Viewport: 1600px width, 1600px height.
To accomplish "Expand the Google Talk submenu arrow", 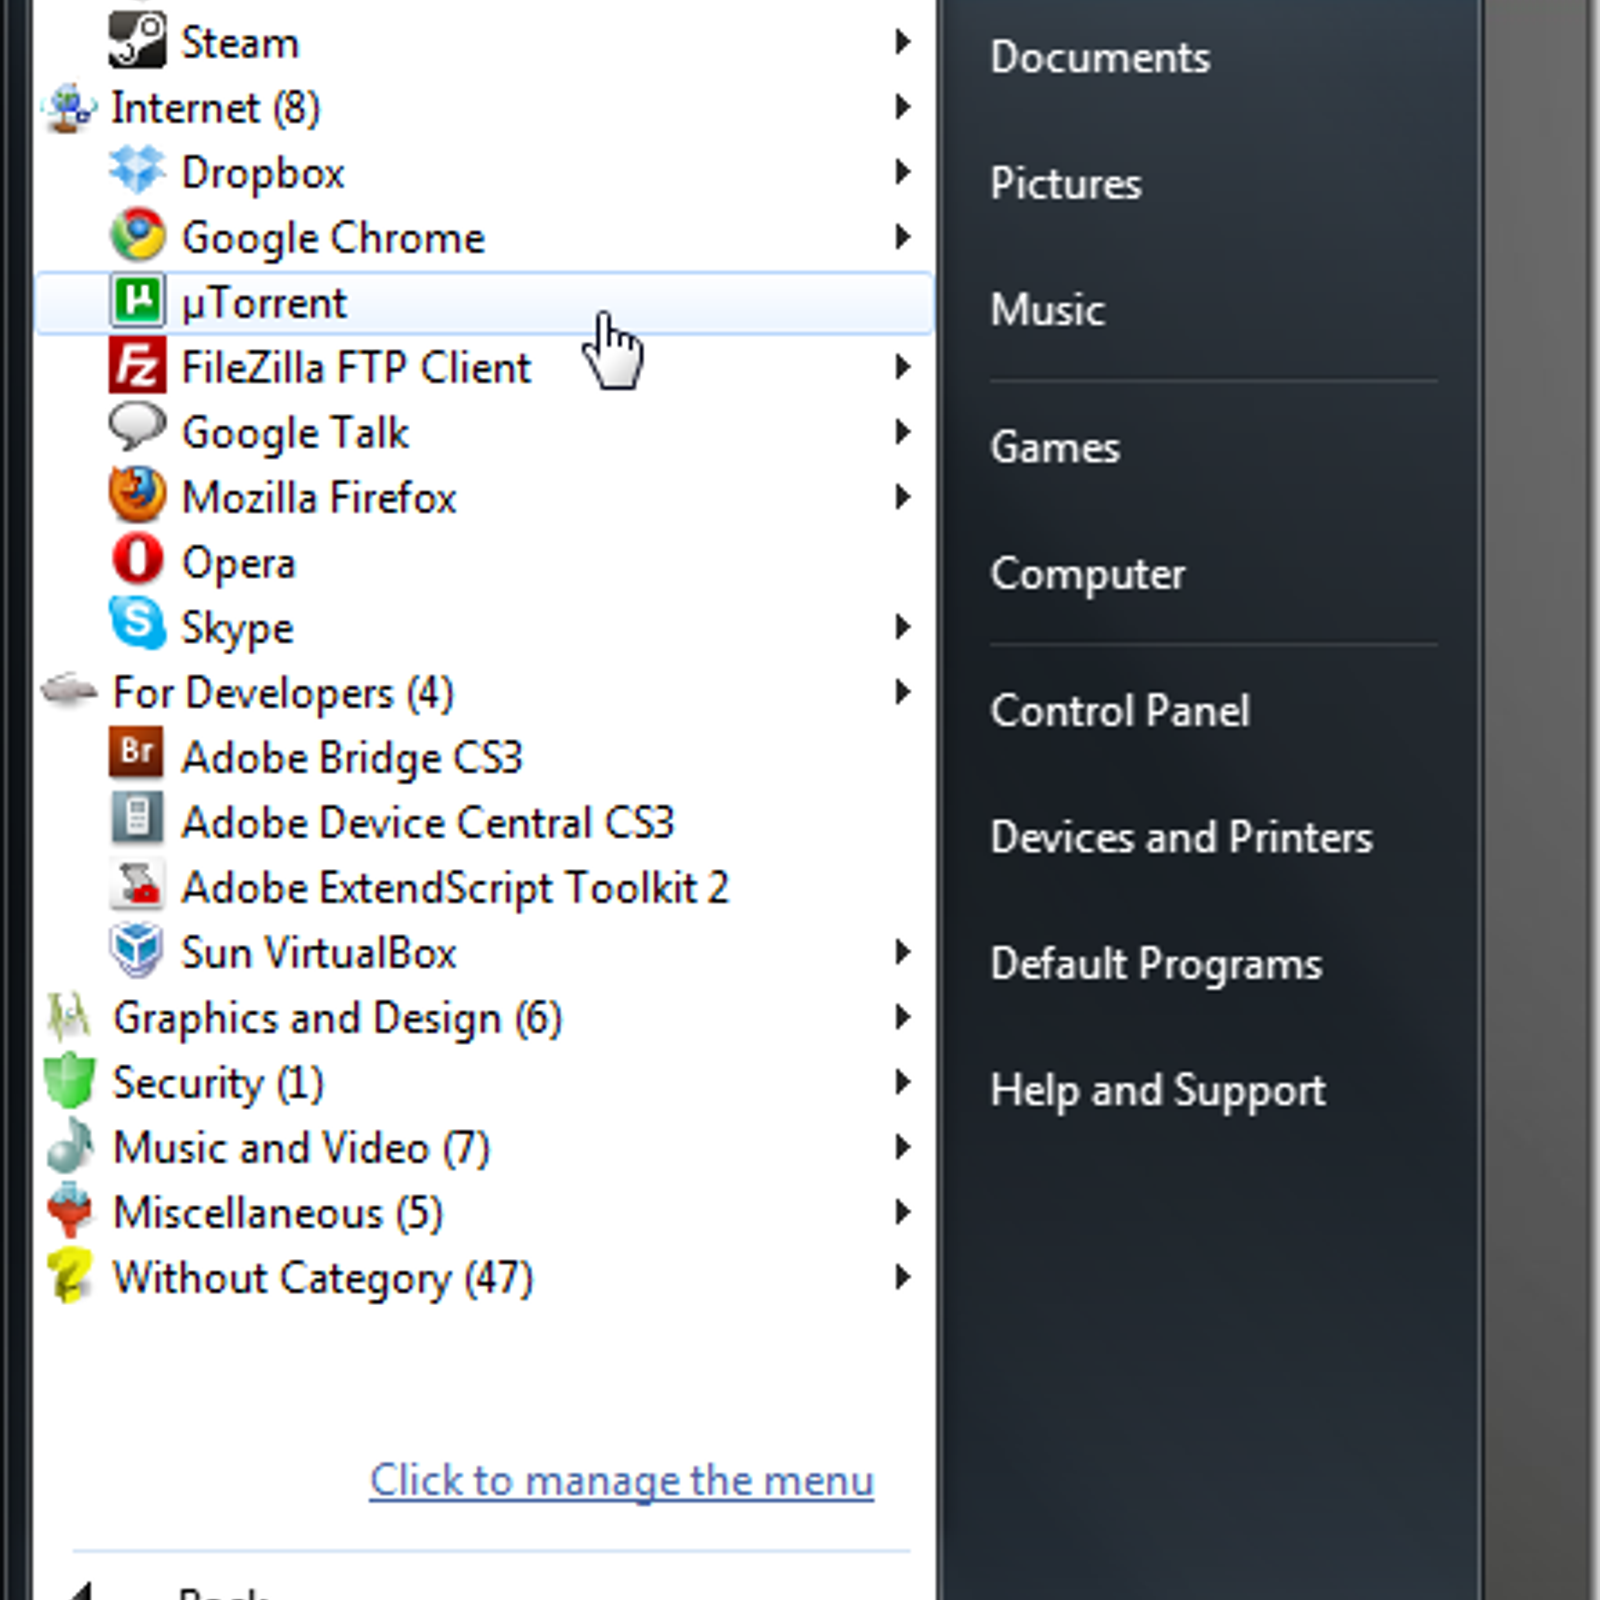I will (903, 432).
